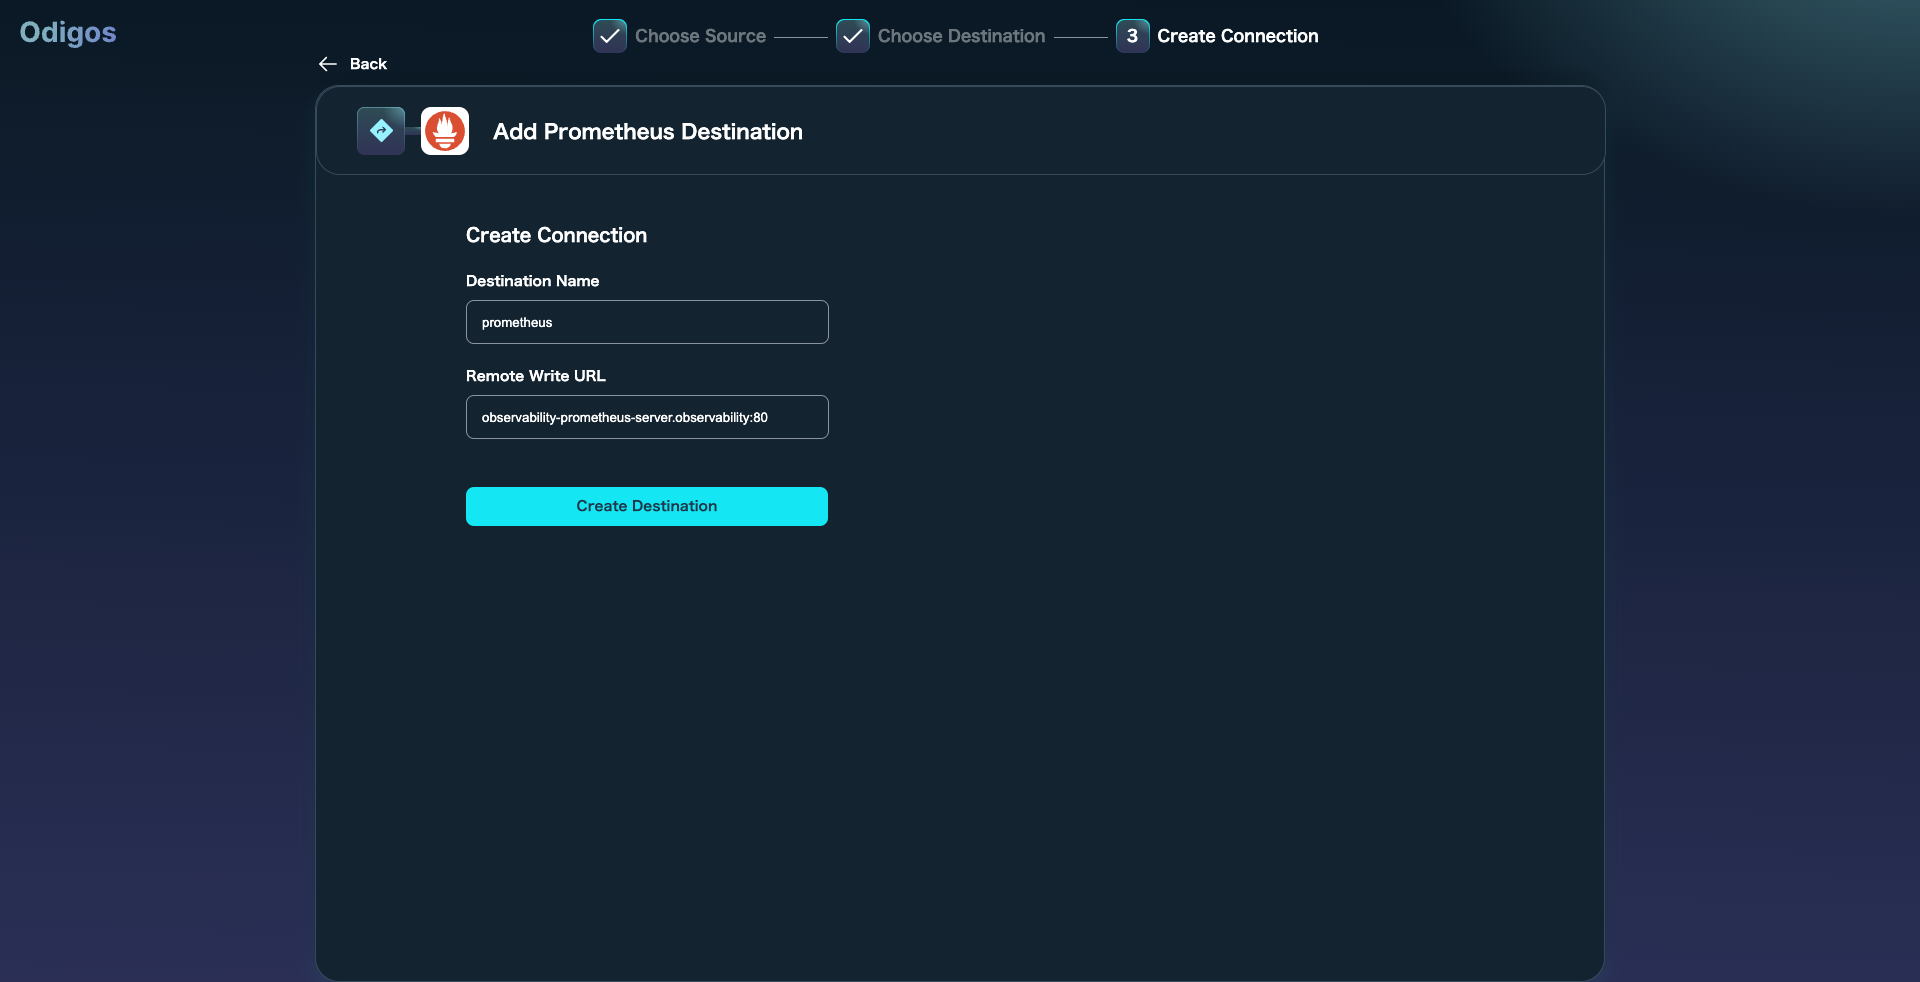This screenshot has height=982, width=1920.
Task: Click the Choose Source checkmark icon
Action: point(610,36)
